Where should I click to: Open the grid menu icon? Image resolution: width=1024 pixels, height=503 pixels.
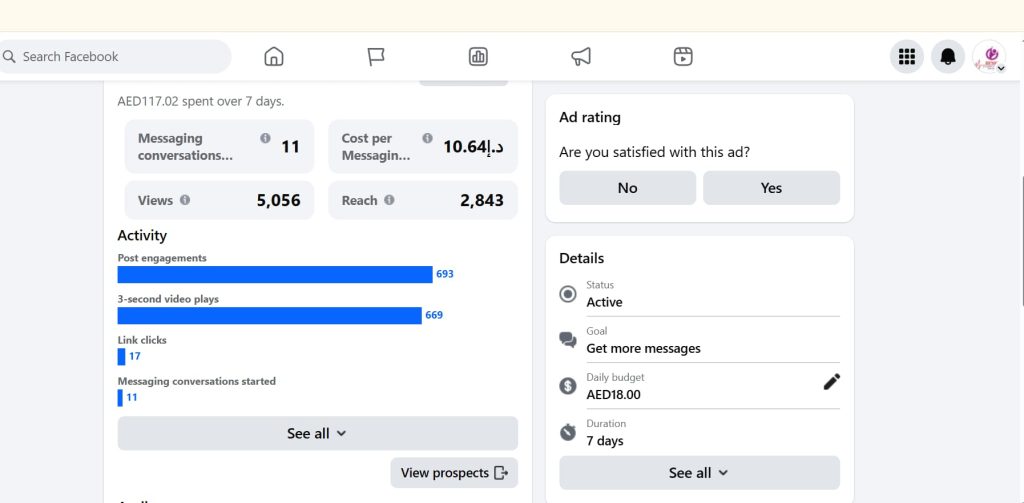(x=907, y=57)
